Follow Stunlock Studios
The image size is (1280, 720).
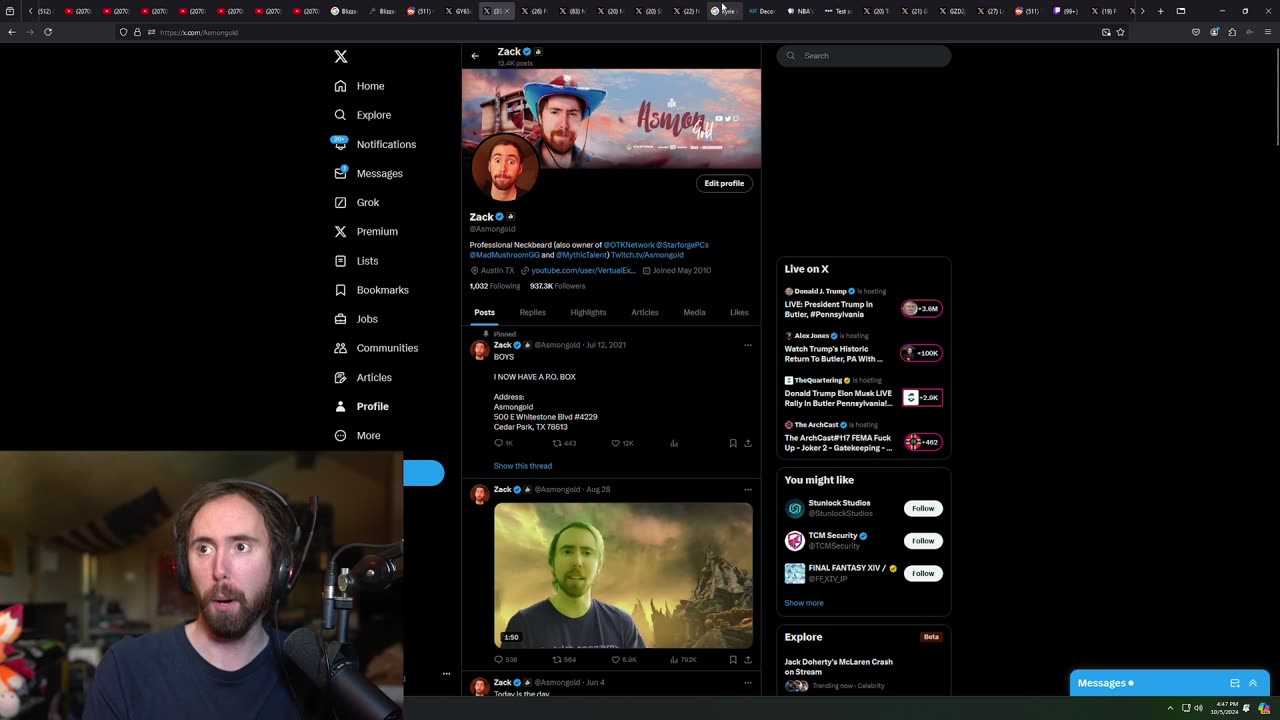(923, 508)
